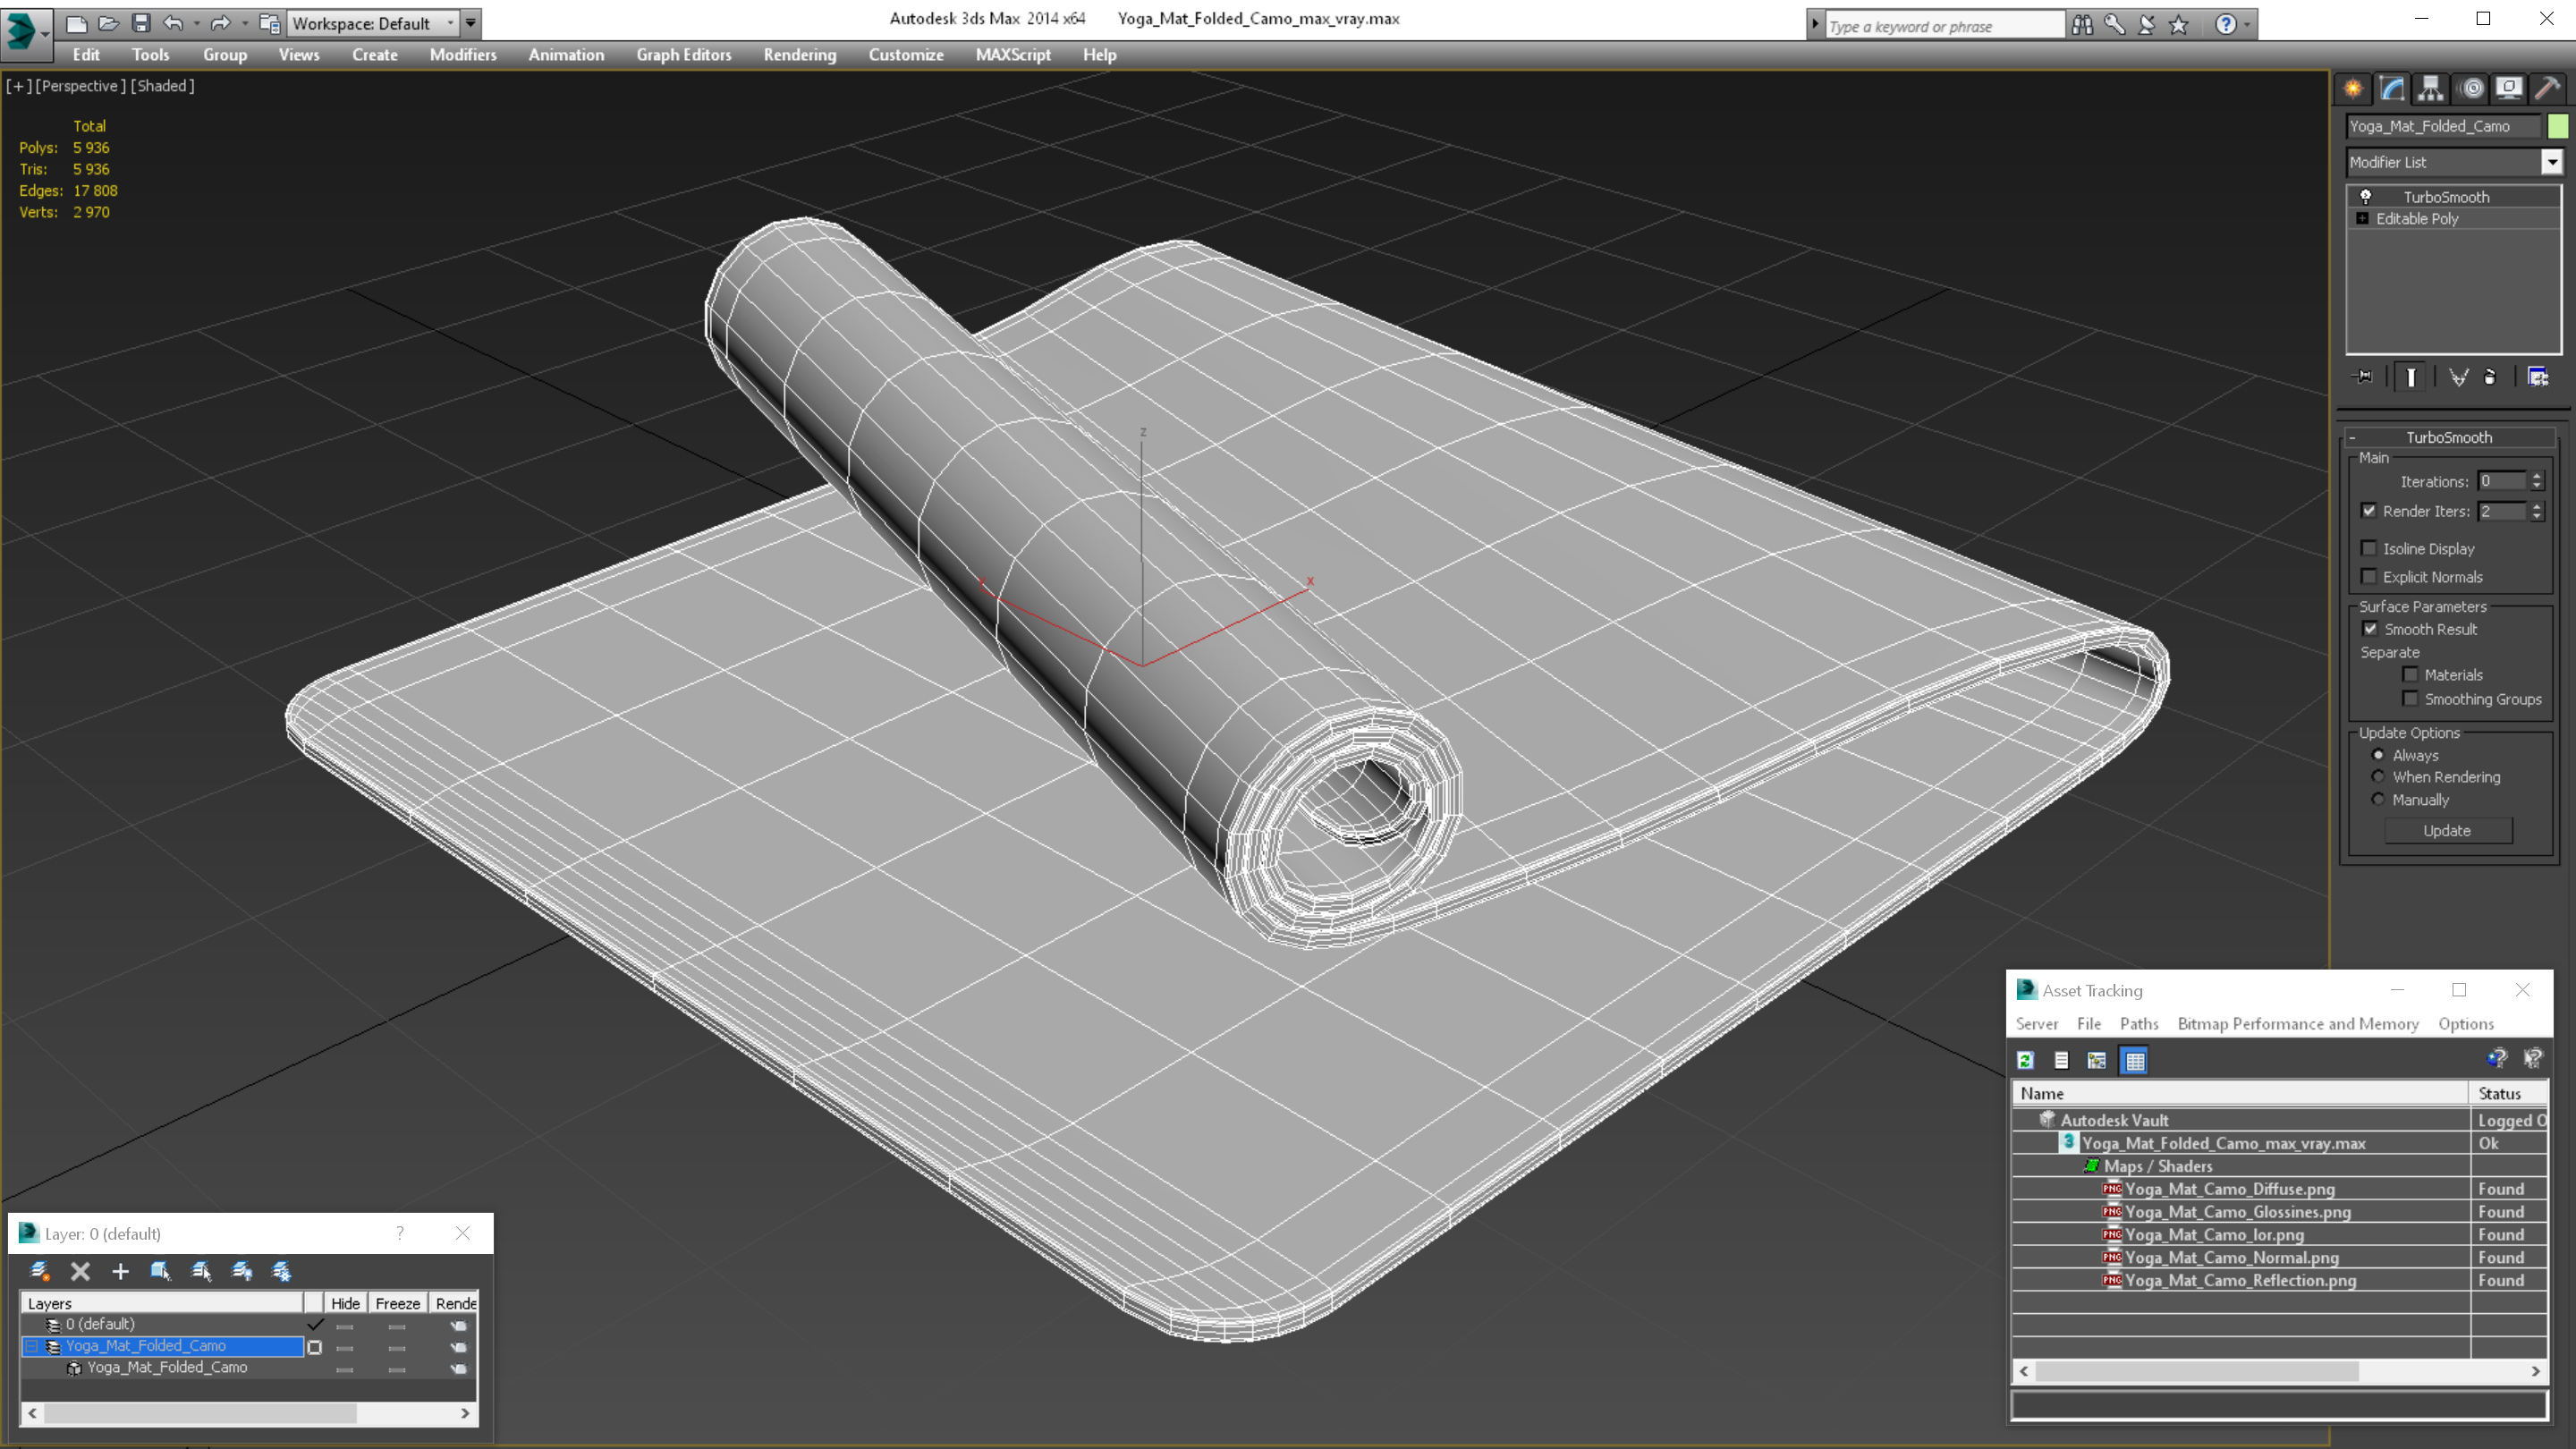Open the Rendering menu
Screen dimensions: 2576x1449
click(x=799, y=55)
